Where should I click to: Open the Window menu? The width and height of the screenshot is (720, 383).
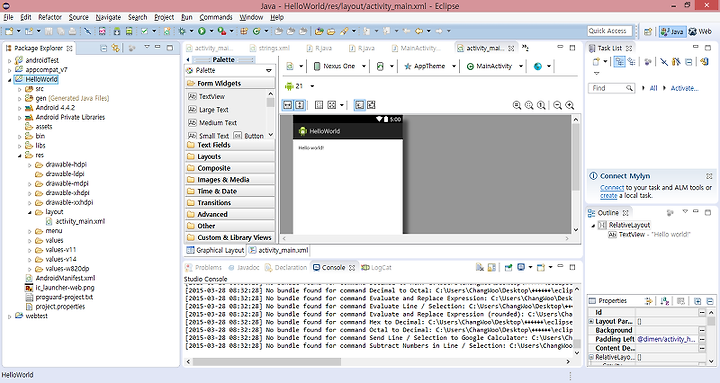click(251, 17)
